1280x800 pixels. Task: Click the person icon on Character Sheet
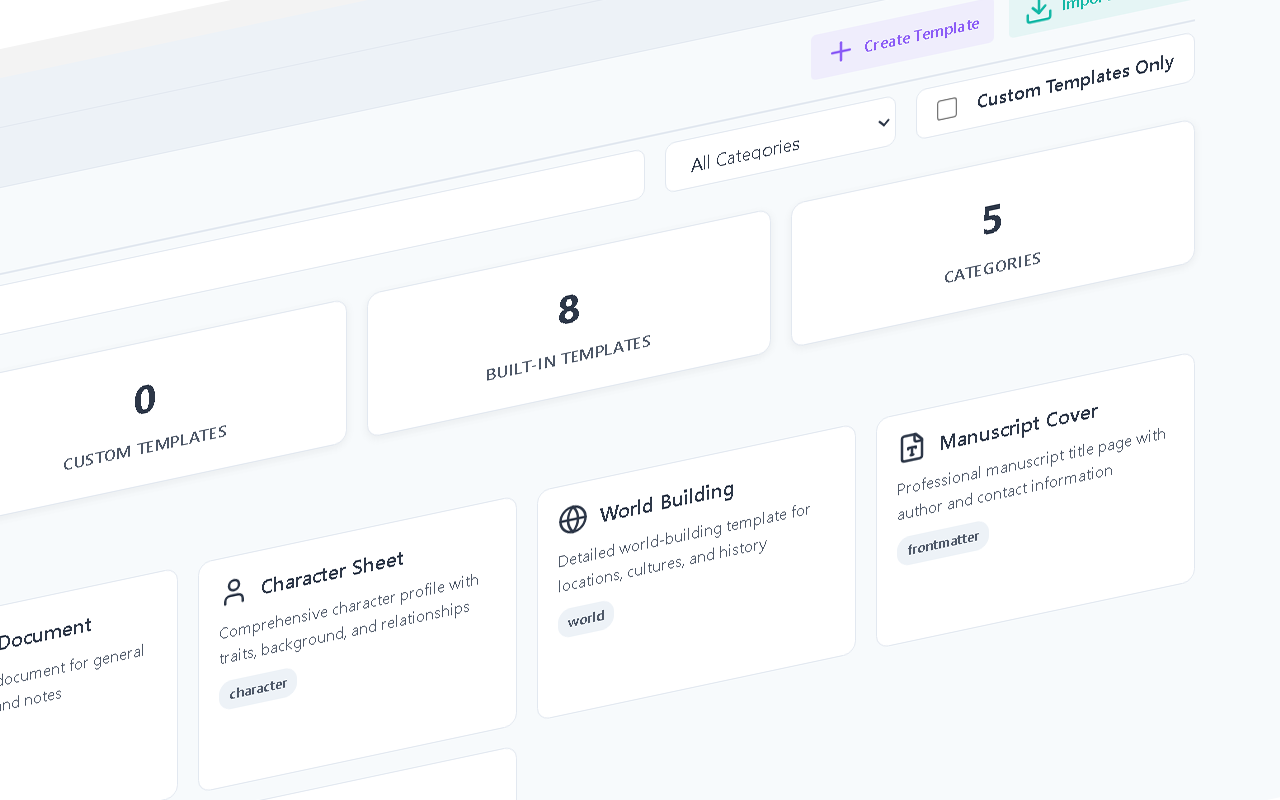pyautogui.click(x=234, y=592)
